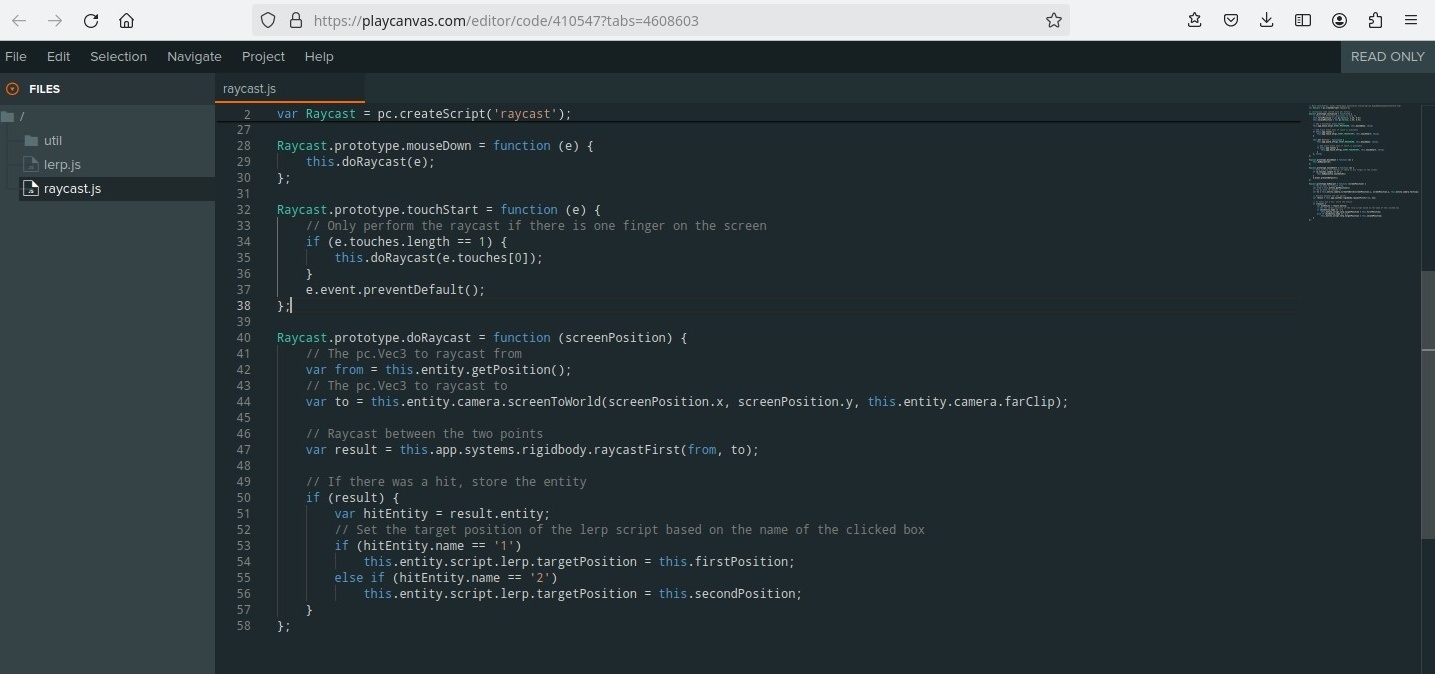Click the FILES panel header
Screen dimensions: 1435x674
[107, 89]
